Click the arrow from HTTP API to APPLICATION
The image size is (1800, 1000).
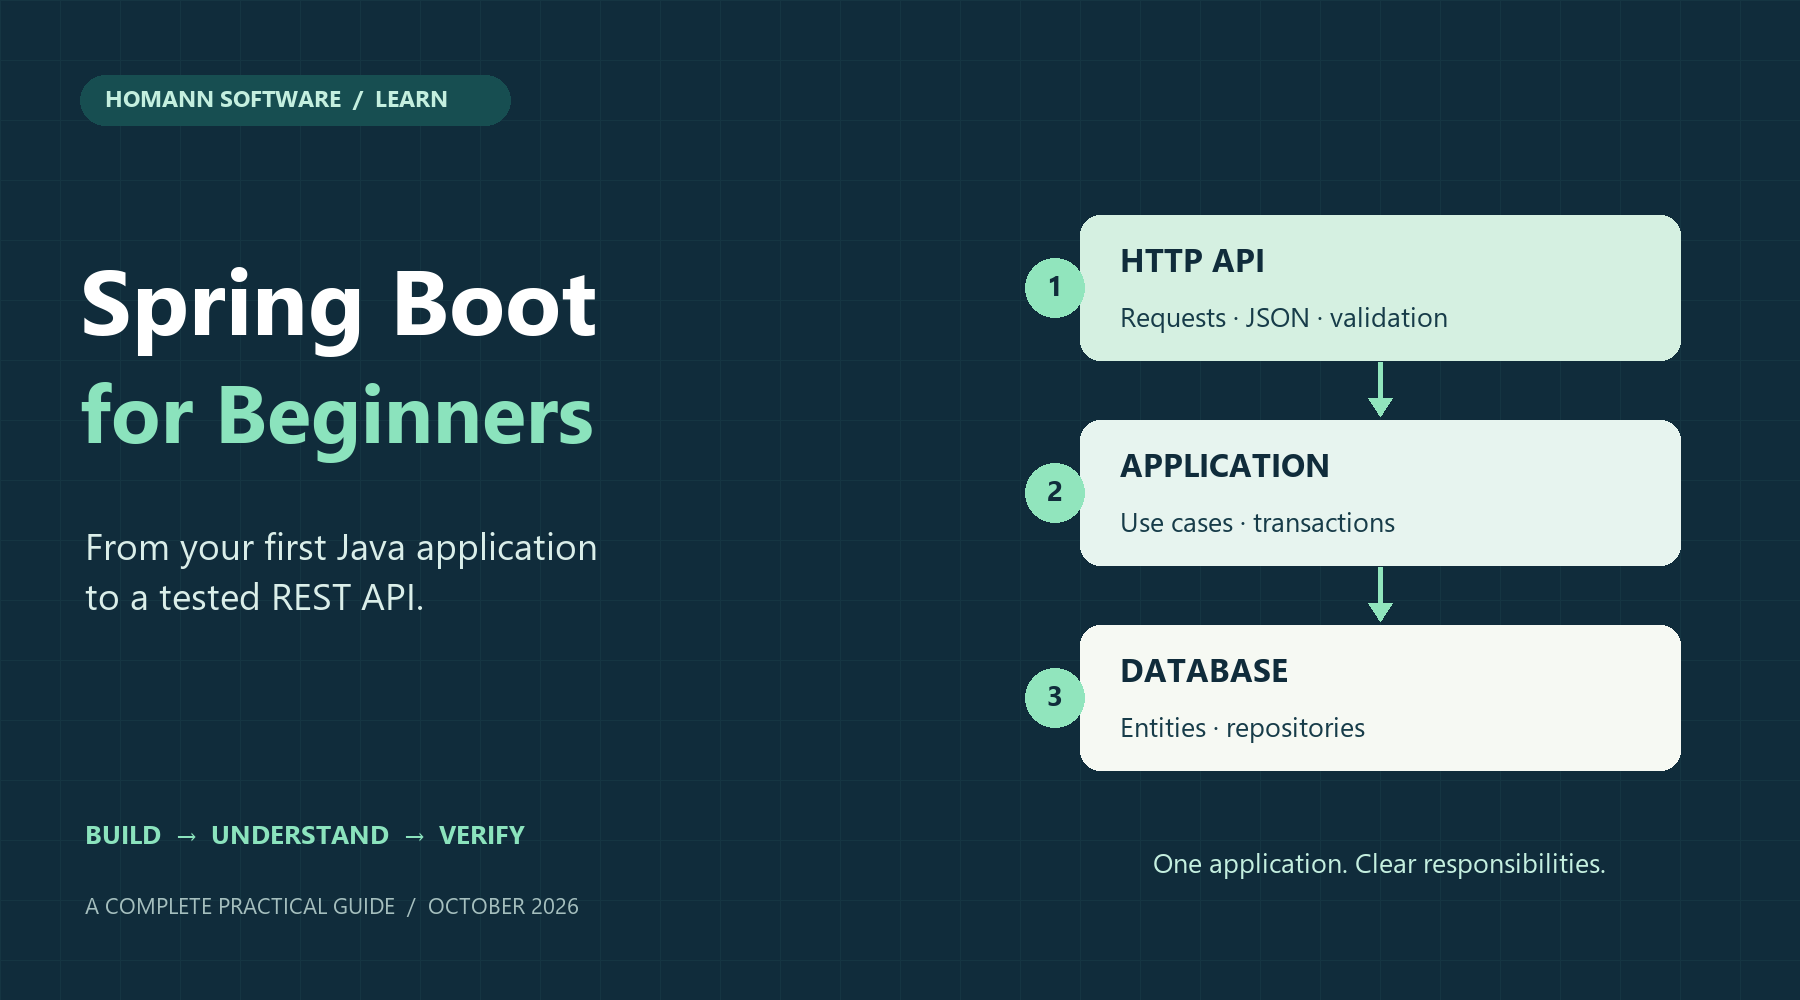pos(1380,390)
